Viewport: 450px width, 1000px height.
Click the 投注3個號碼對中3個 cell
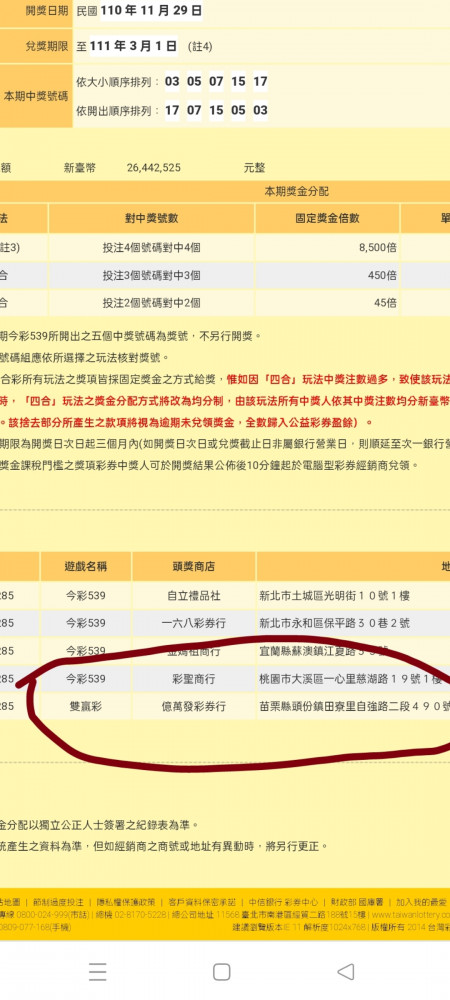tap(151, 275)
